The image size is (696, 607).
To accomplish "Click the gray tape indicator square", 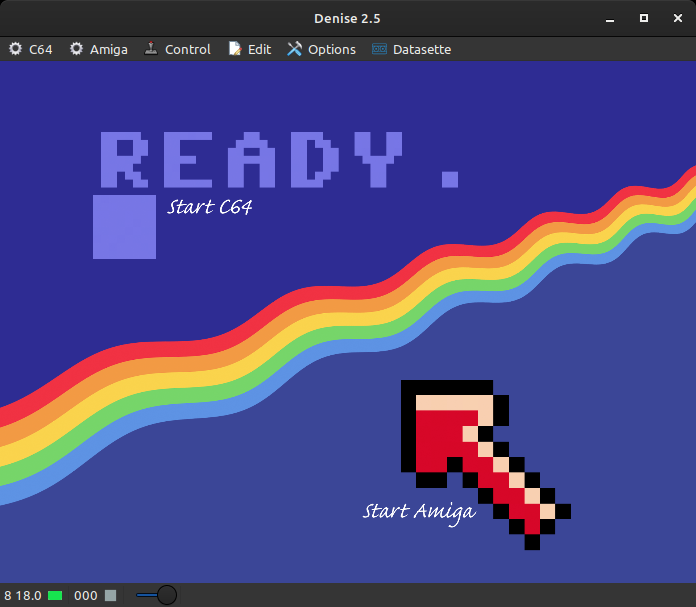I will pyautogui.click(x=111, y=595).
